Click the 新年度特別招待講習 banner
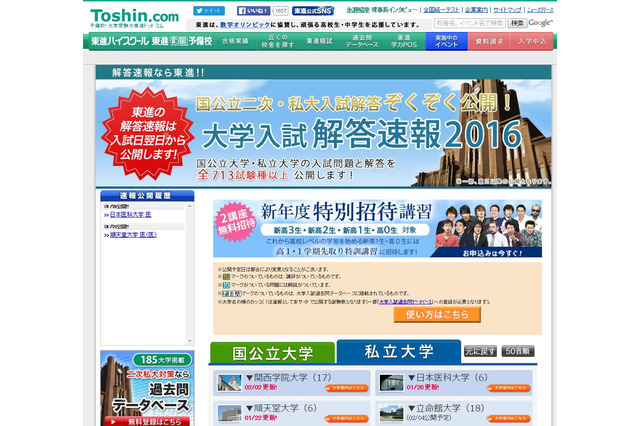This screenshot has width=640, height=426. click(378, 228)
